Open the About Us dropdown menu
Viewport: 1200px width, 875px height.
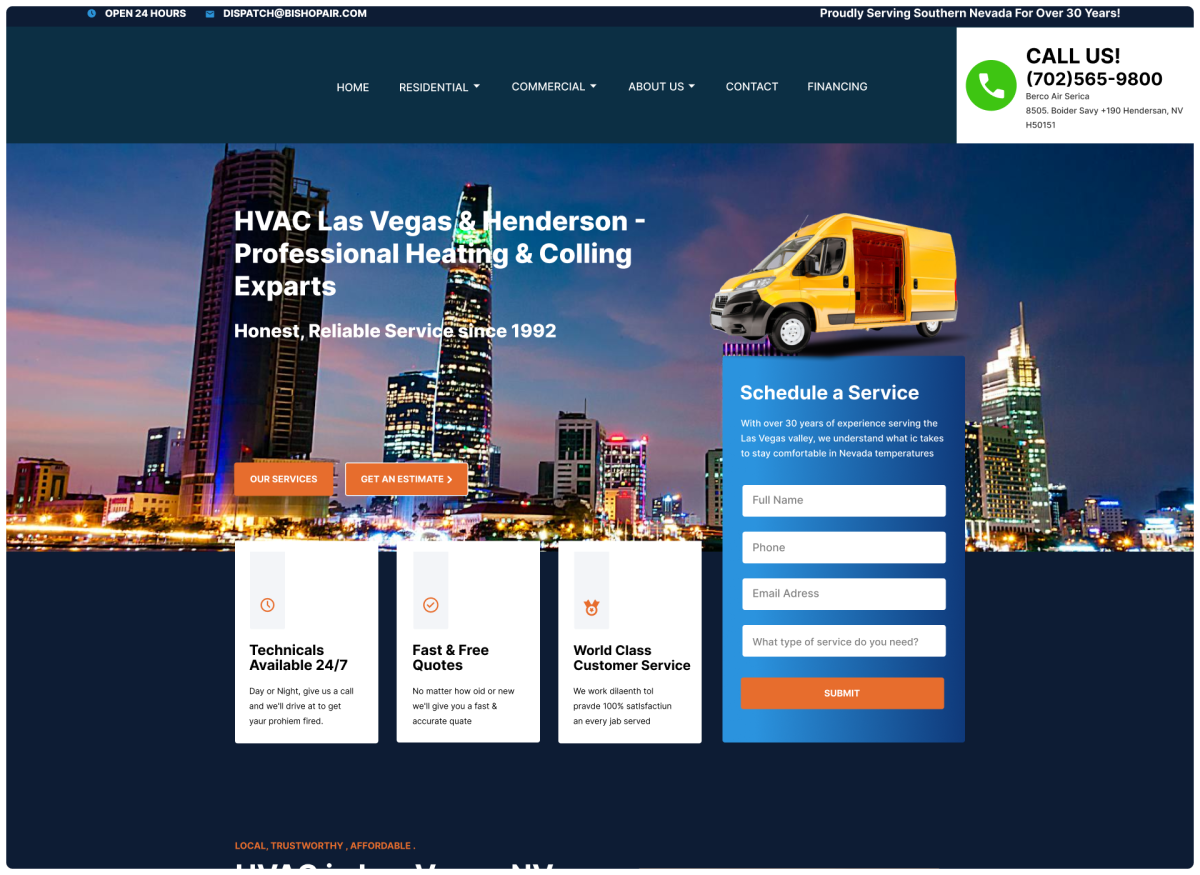point(661,87)
